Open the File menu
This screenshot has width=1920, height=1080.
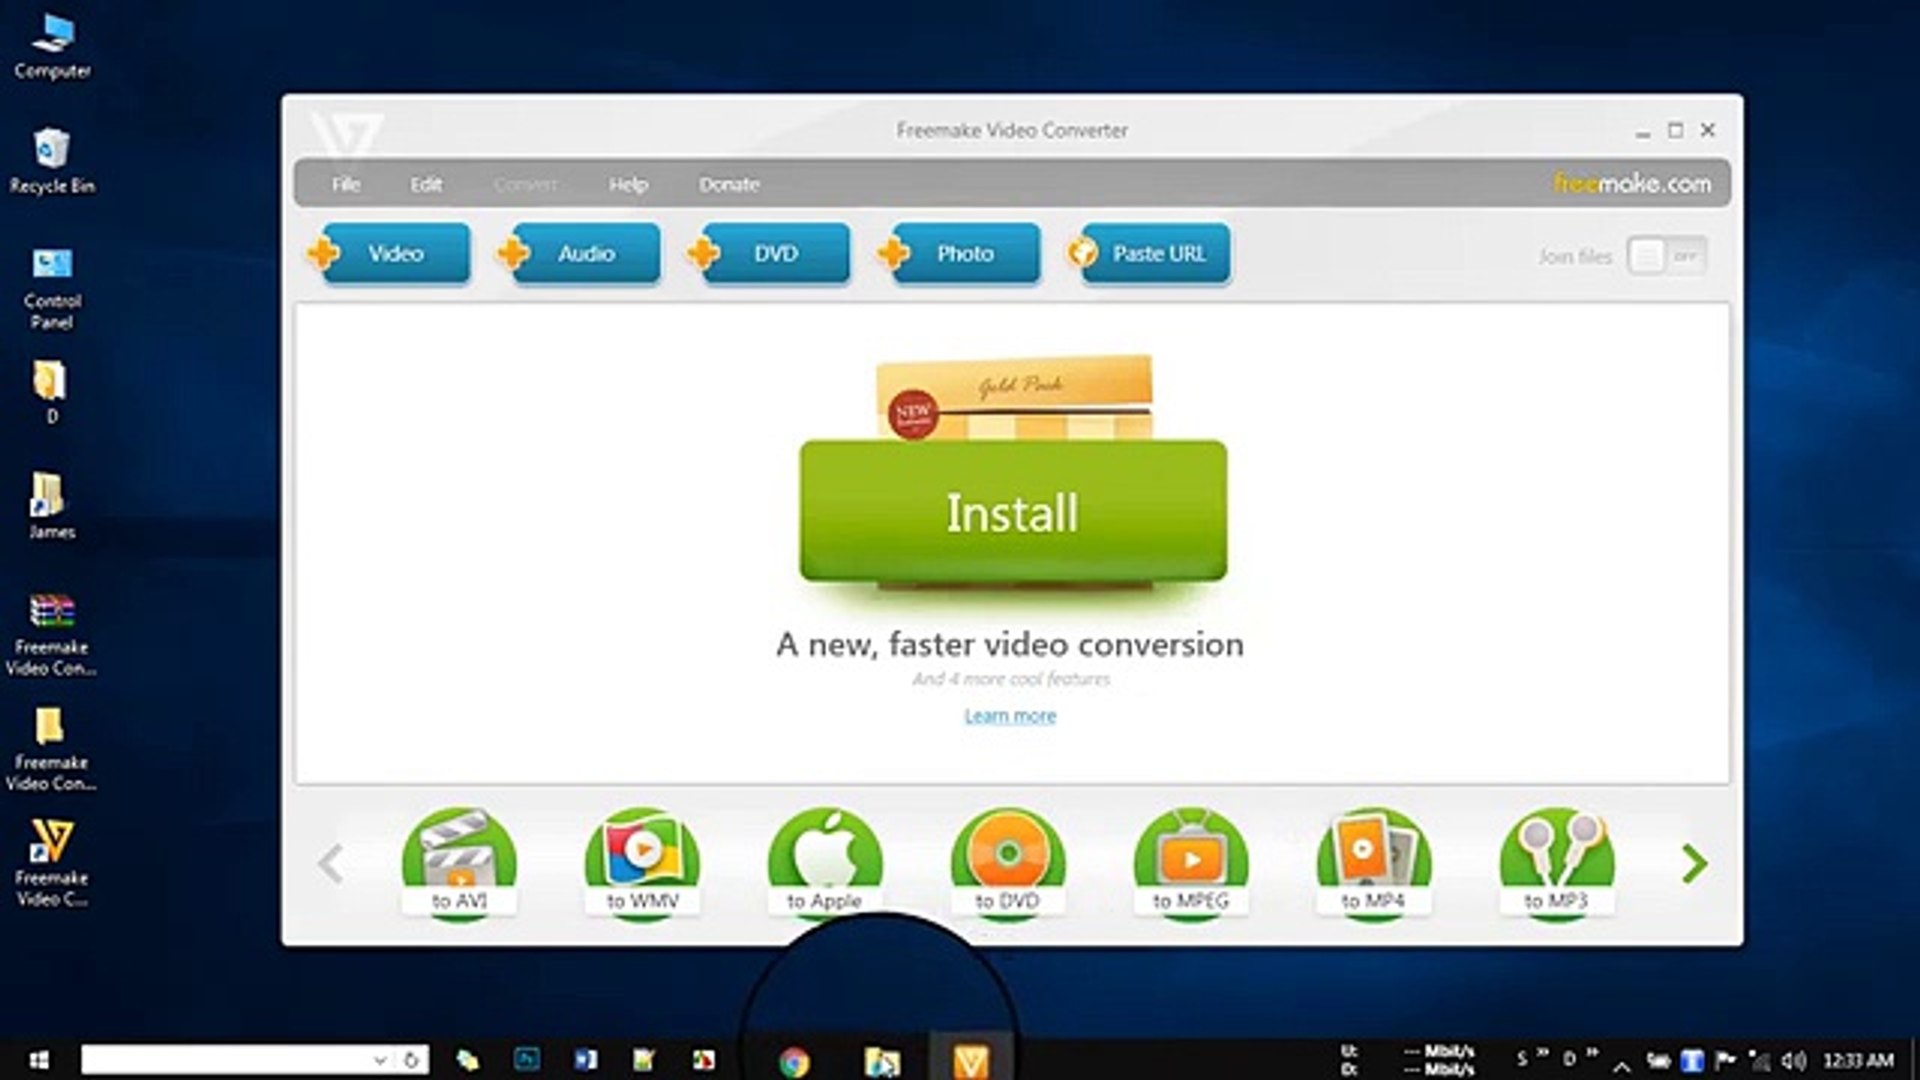[x=346, y=184]
